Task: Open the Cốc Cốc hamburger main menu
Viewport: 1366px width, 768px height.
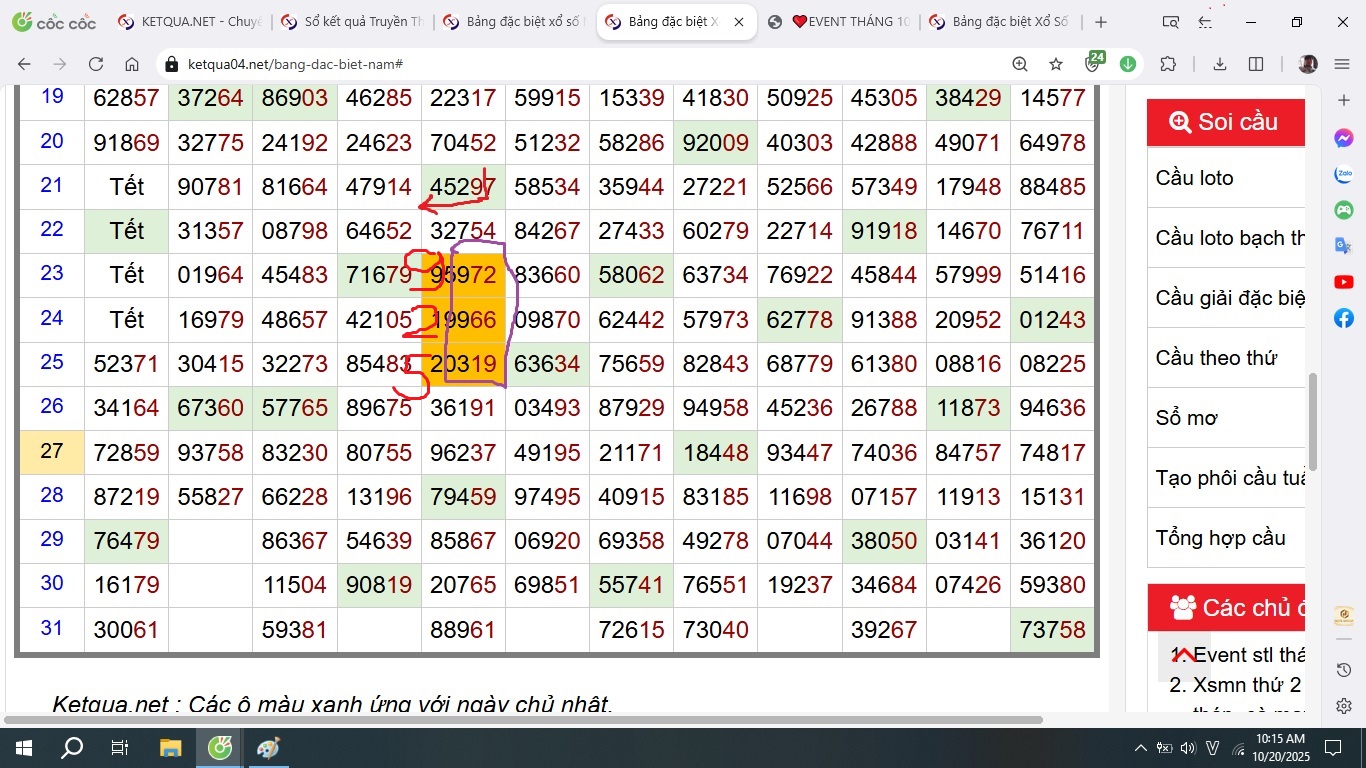Action: (1342, 64)
